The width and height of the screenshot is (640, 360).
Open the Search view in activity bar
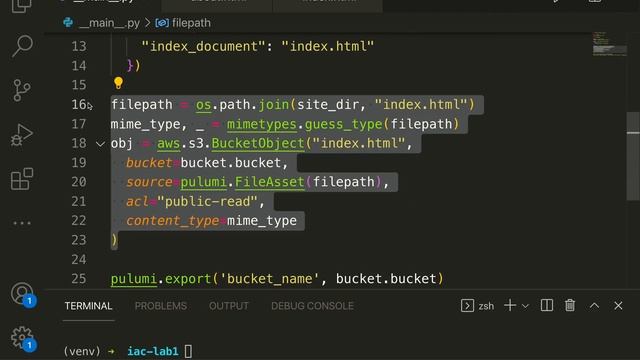[22, 46]
